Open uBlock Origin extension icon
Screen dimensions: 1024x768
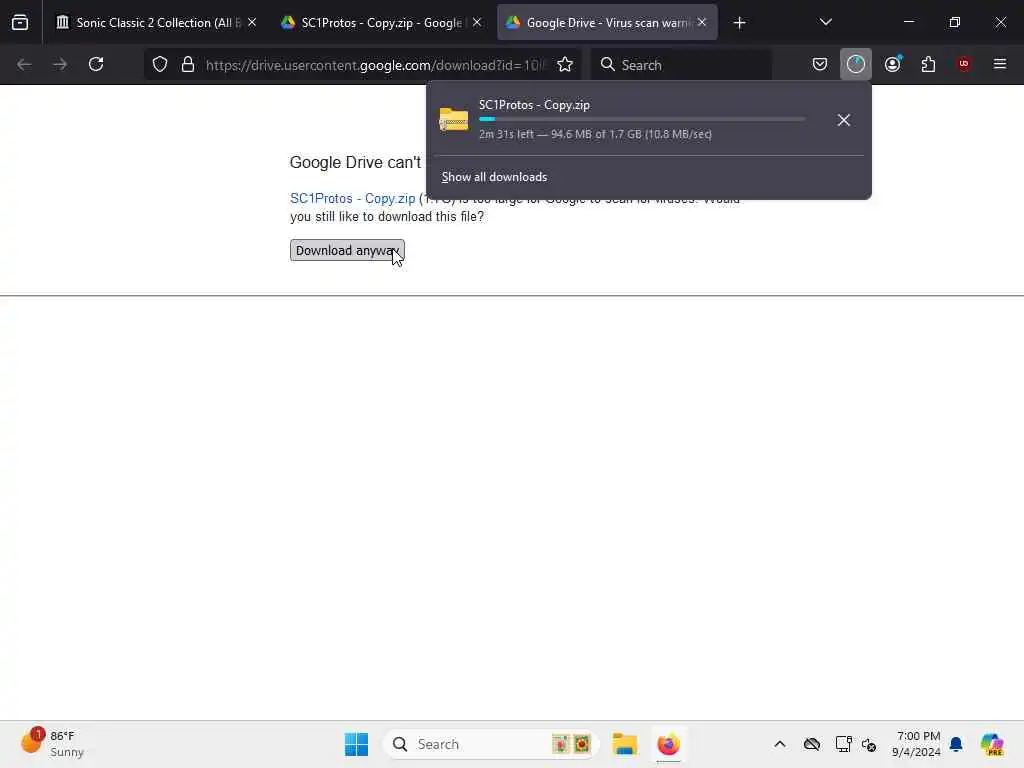point(964,64)
